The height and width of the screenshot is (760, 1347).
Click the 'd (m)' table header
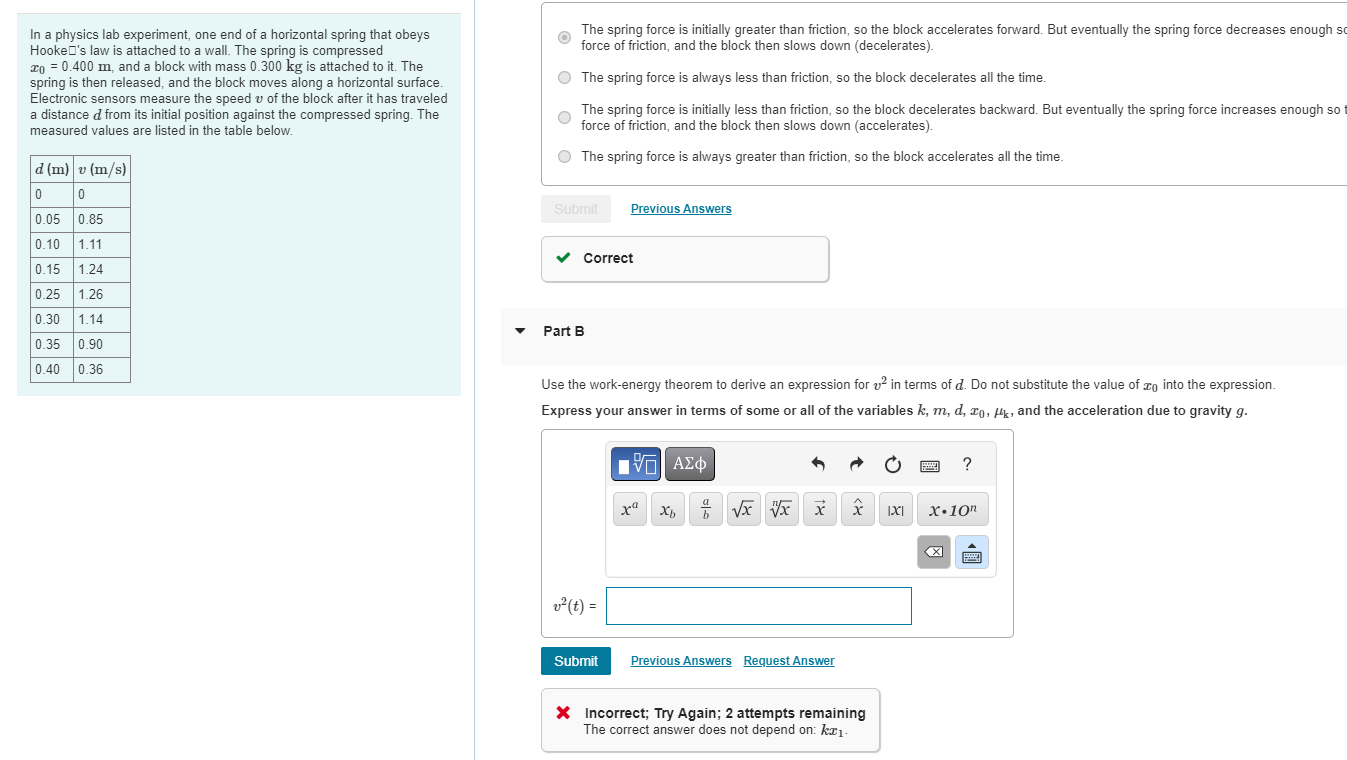(52, 169)
